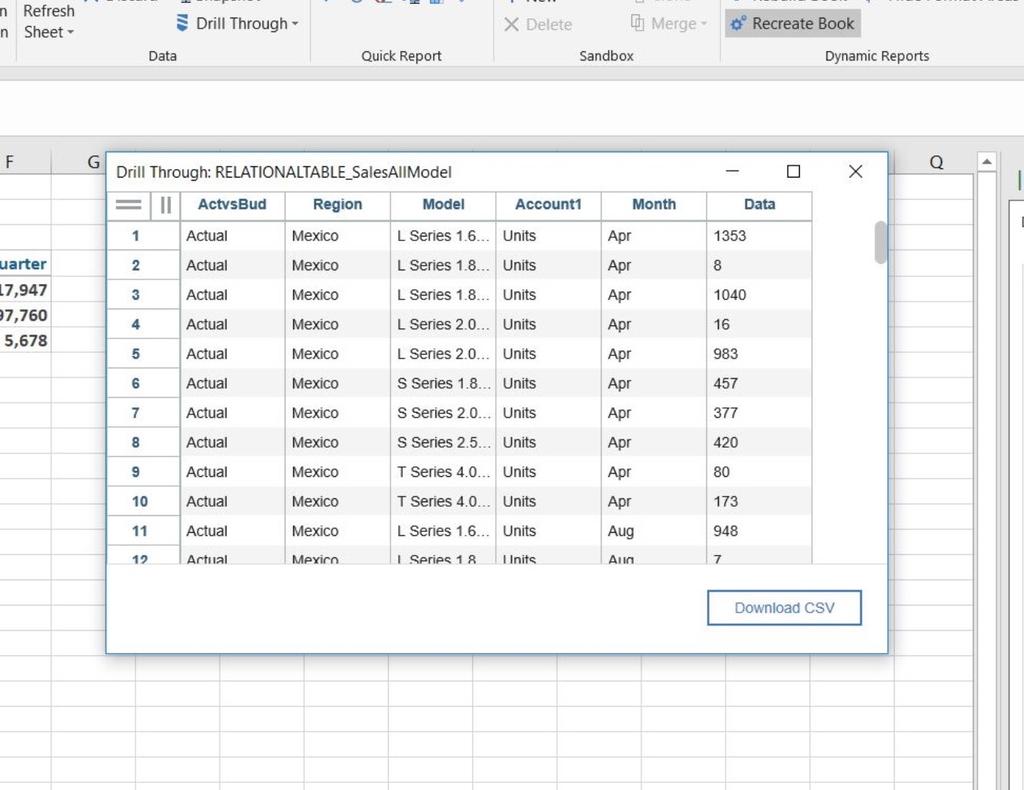Click the column chooser icon beside ActvsBud
The height and width of the screenshot is (790, 1024).
[165, 205]
